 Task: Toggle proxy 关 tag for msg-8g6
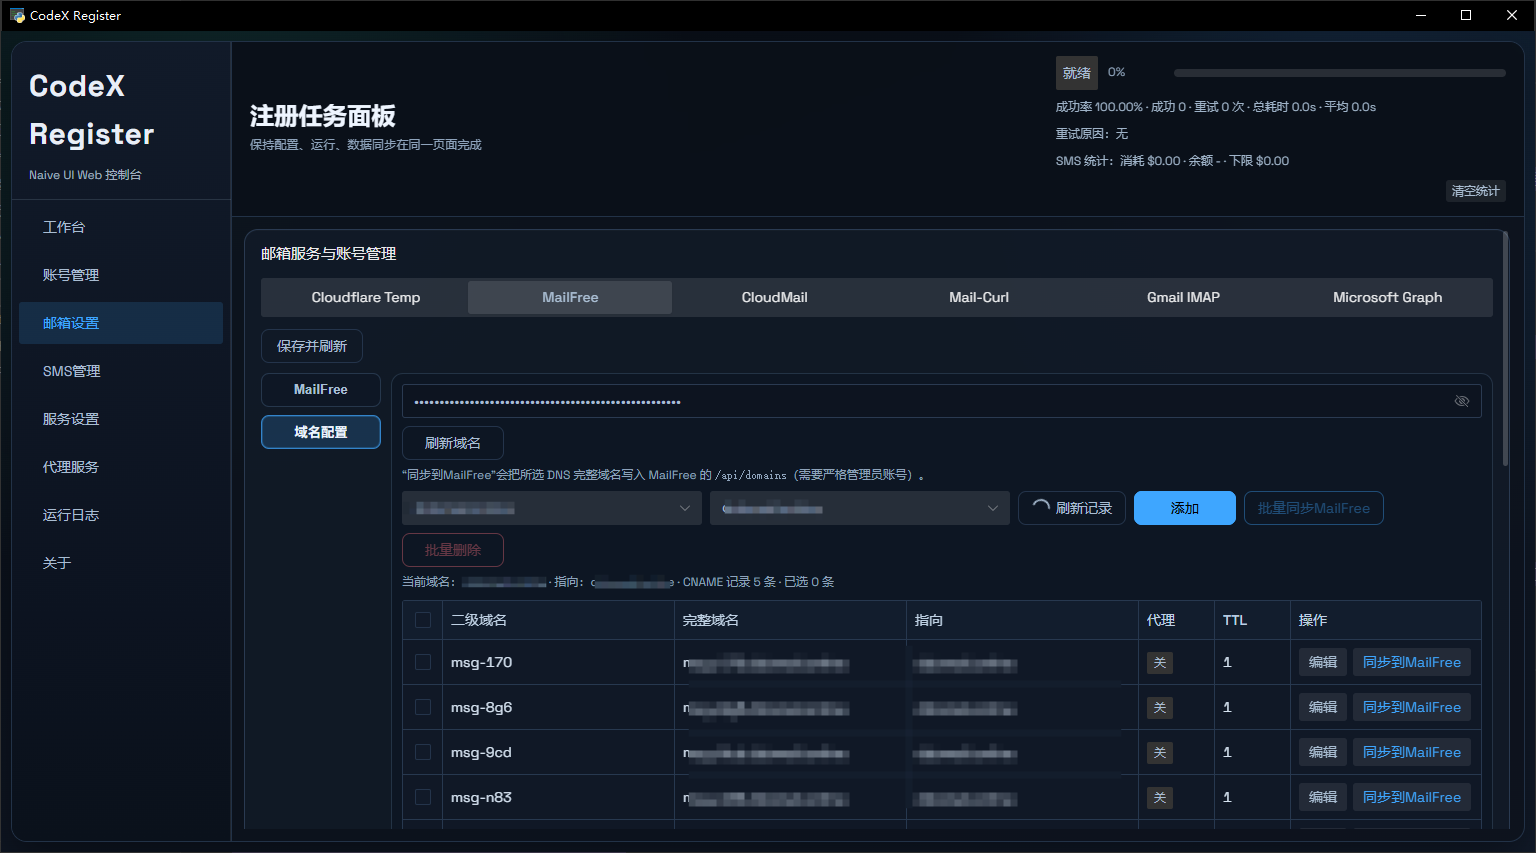(1160, 708)
